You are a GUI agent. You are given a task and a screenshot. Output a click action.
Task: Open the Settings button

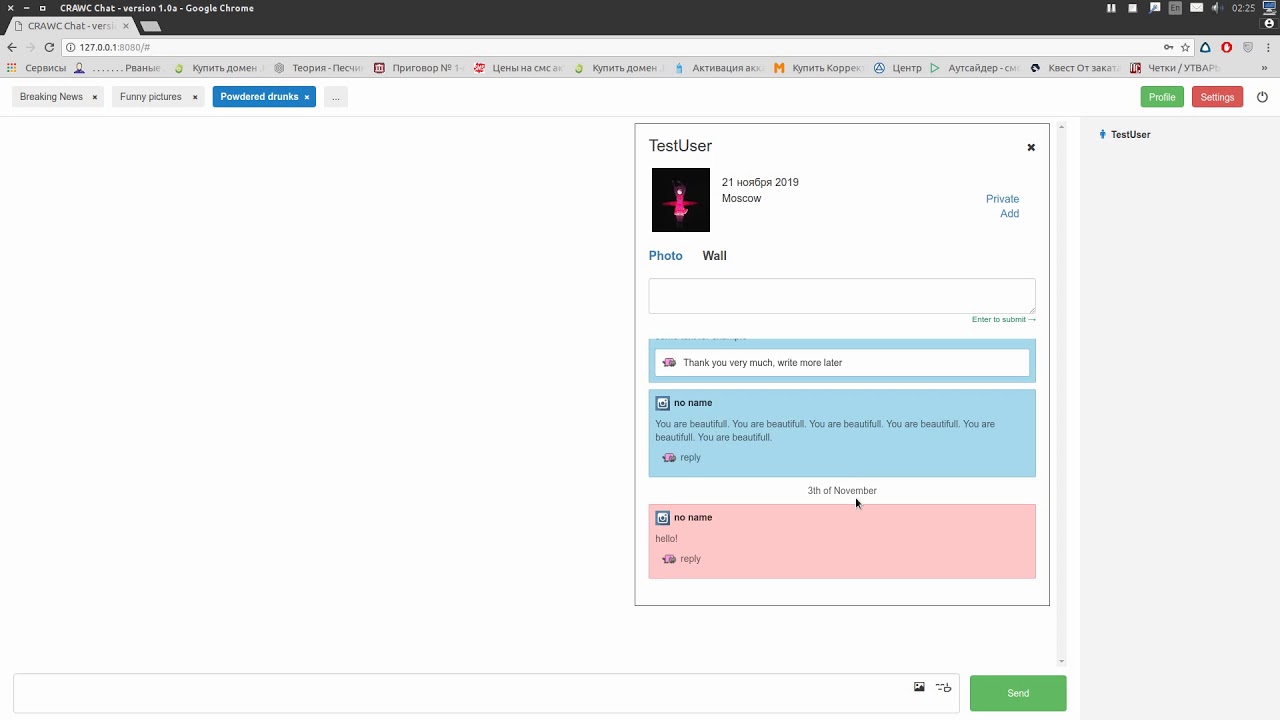pos(1217,97)
